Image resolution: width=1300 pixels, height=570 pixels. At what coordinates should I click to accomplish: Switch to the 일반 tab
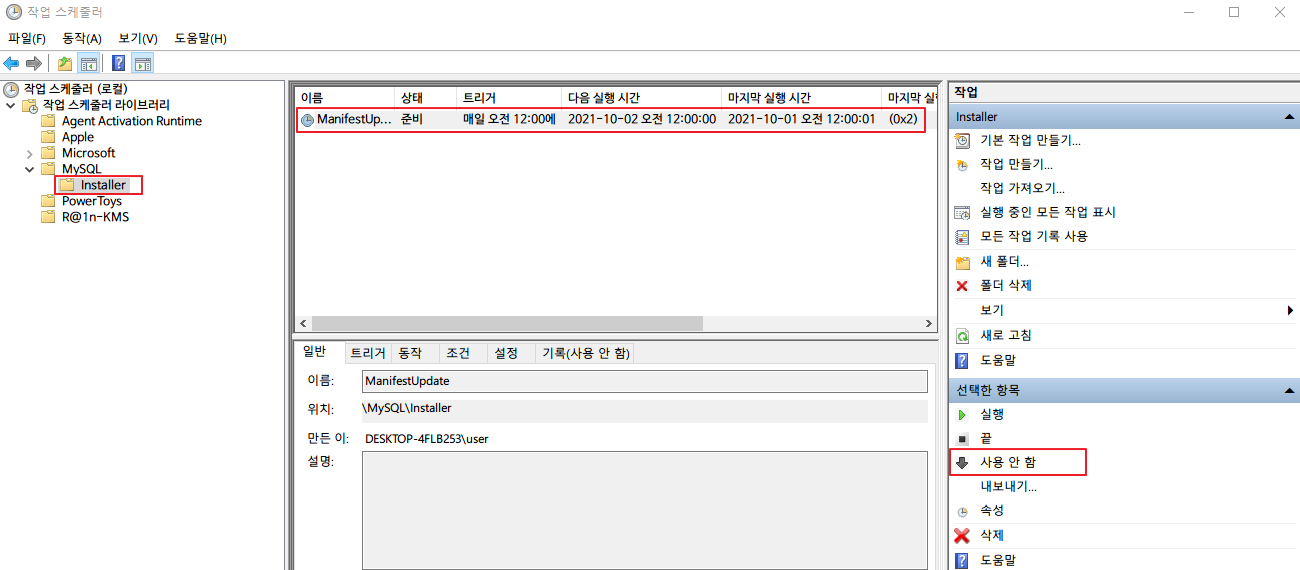314,352
